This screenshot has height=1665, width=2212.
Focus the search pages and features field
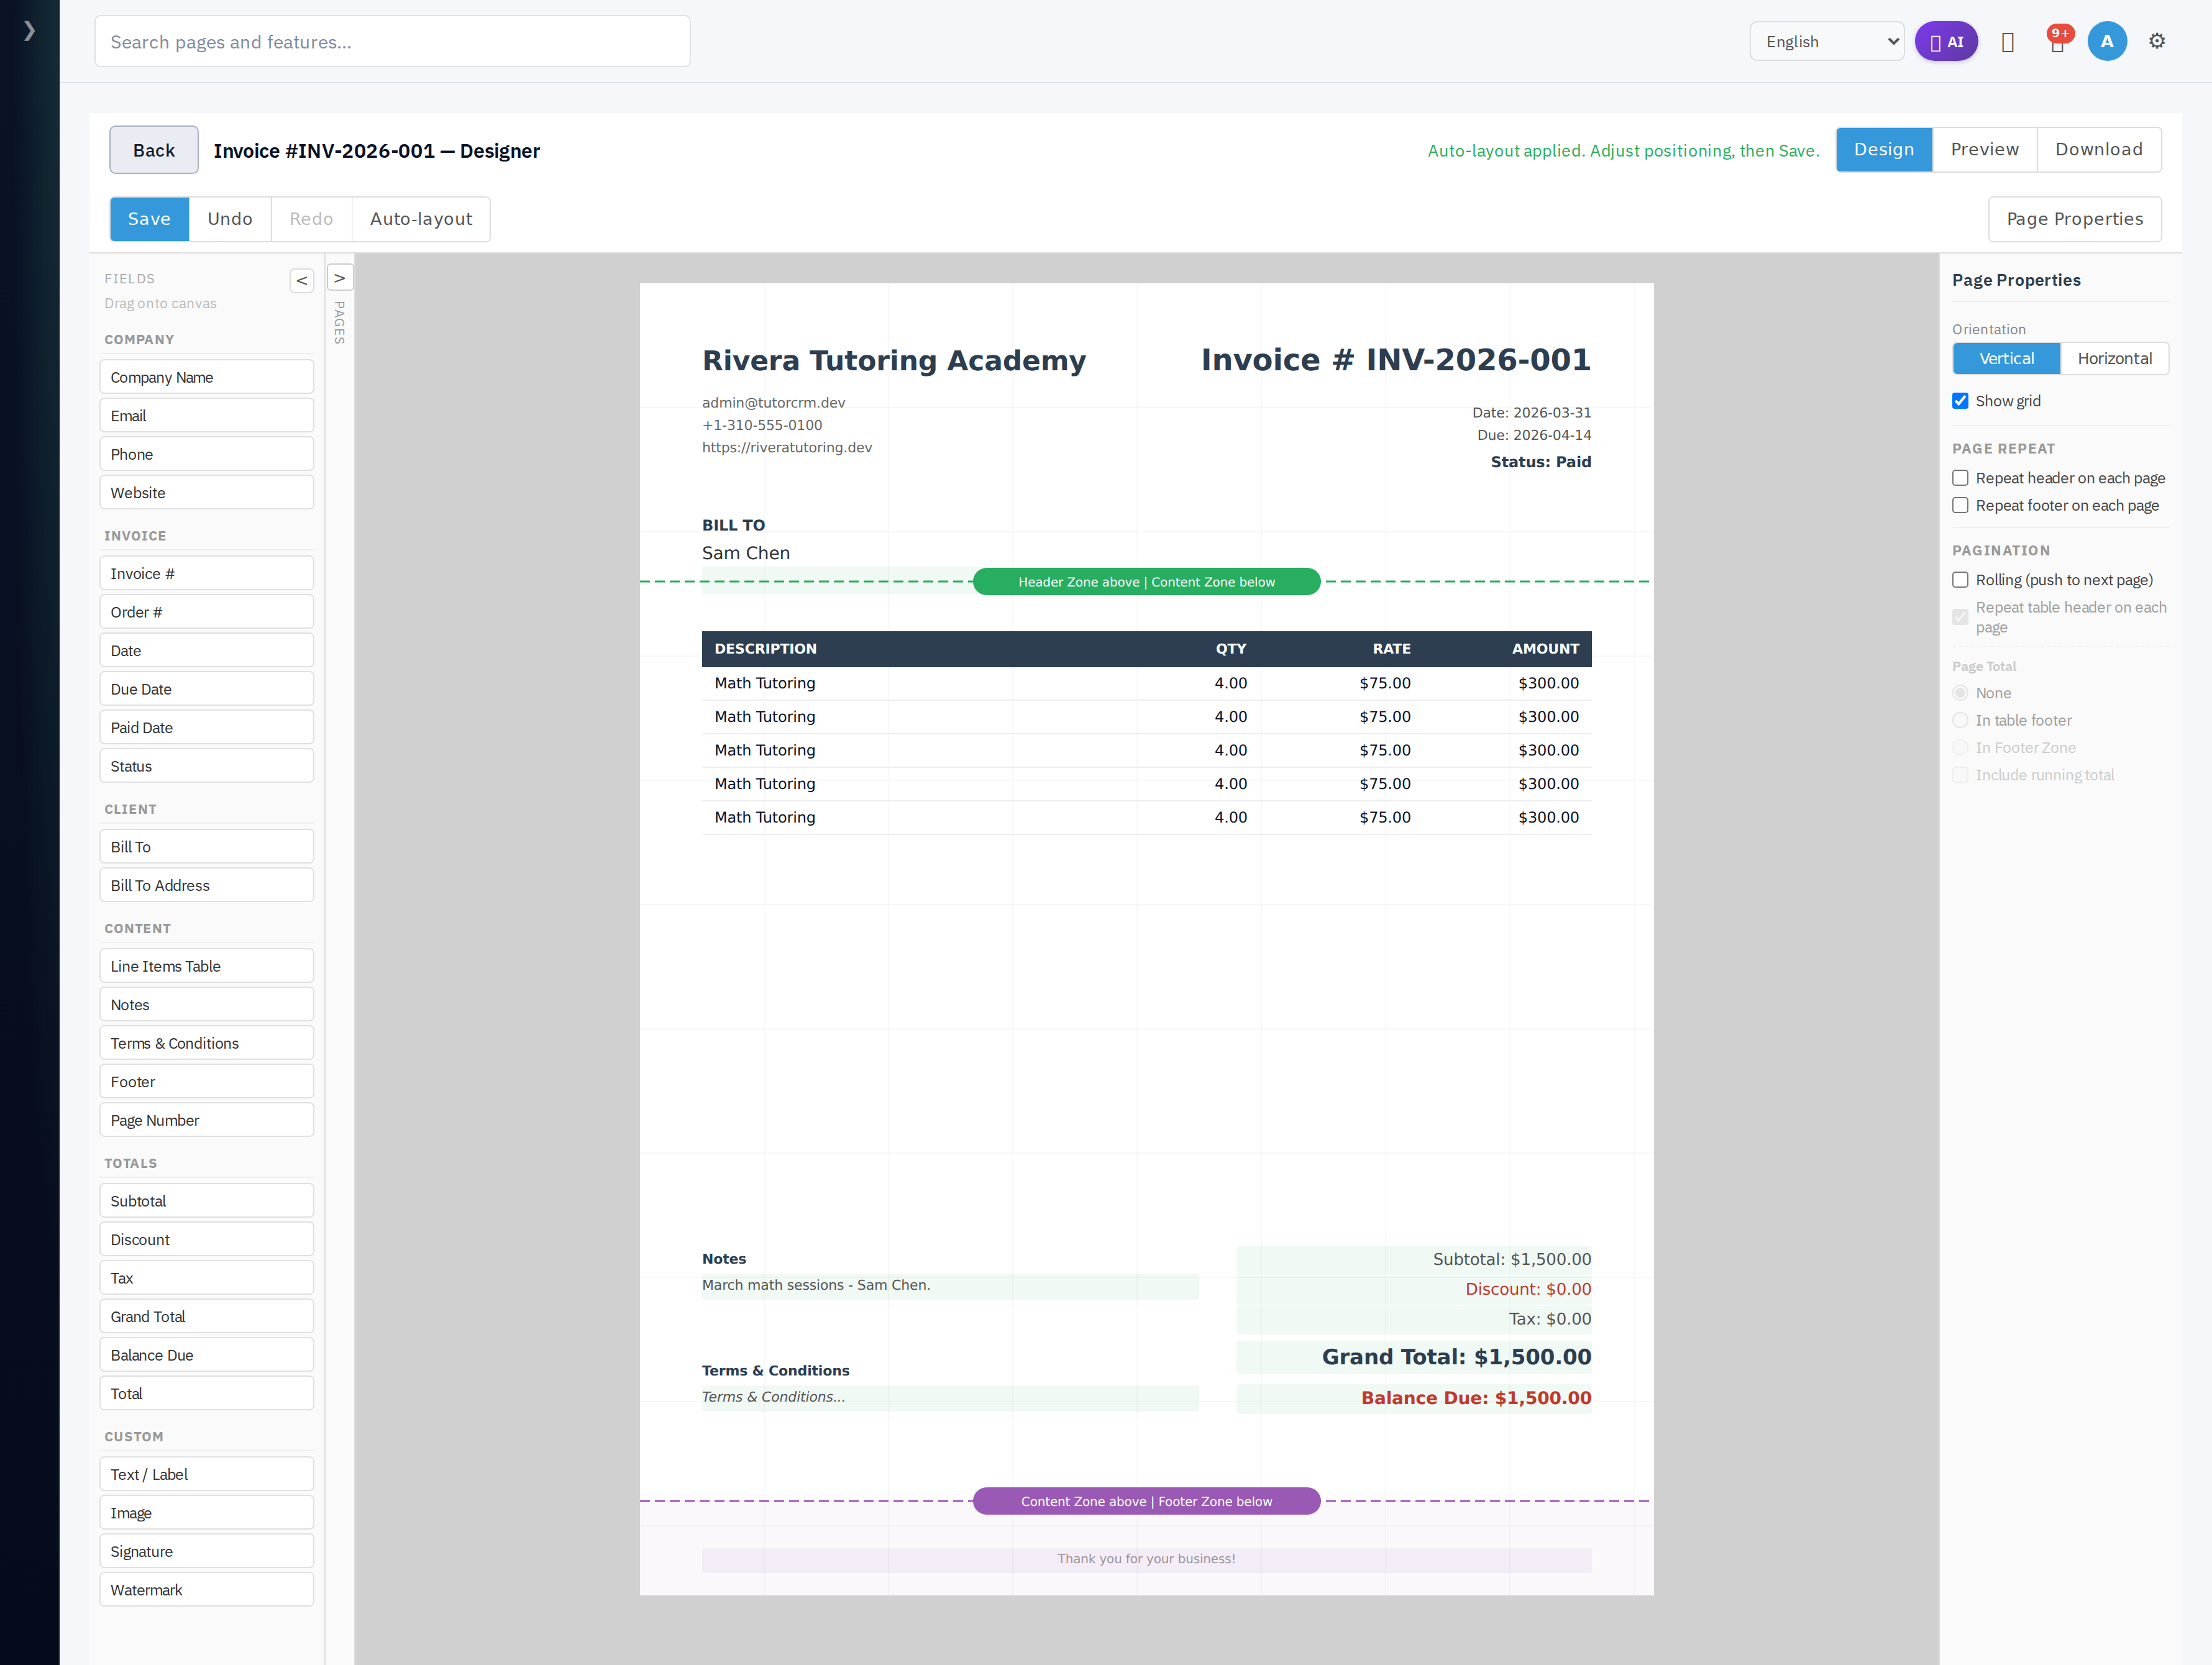(392, 42)
